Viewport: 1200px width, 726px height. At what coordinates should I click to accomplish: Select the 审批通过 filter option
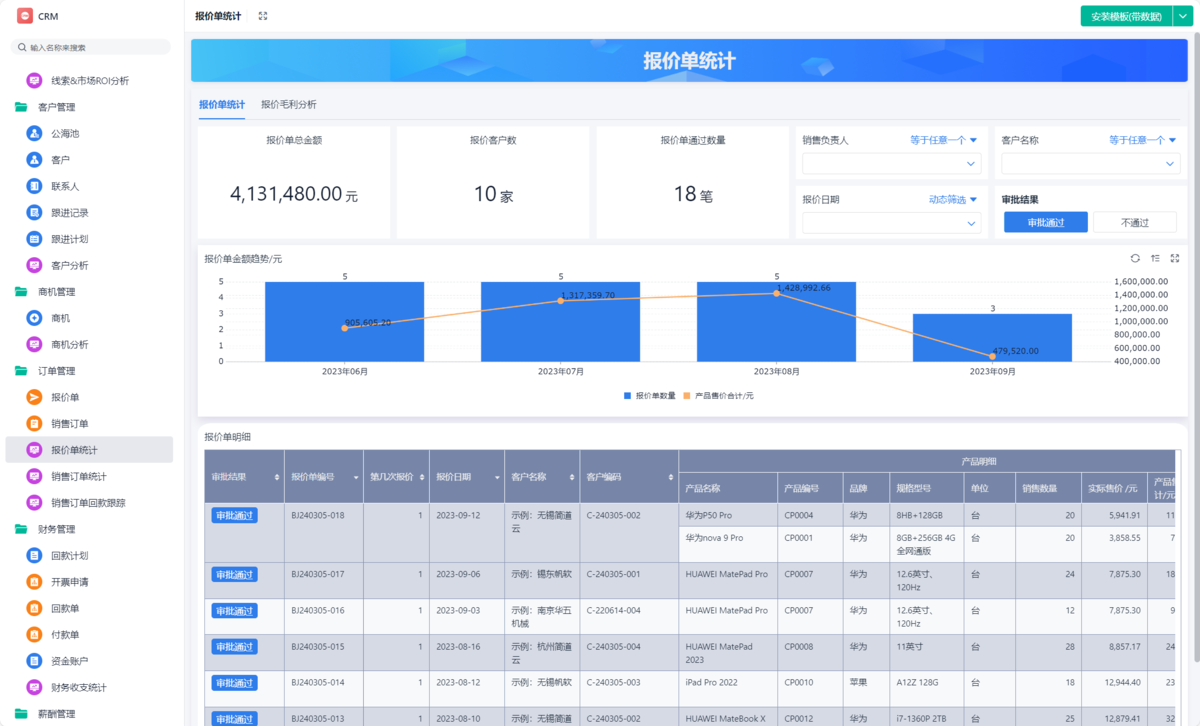coord(1046,222)
